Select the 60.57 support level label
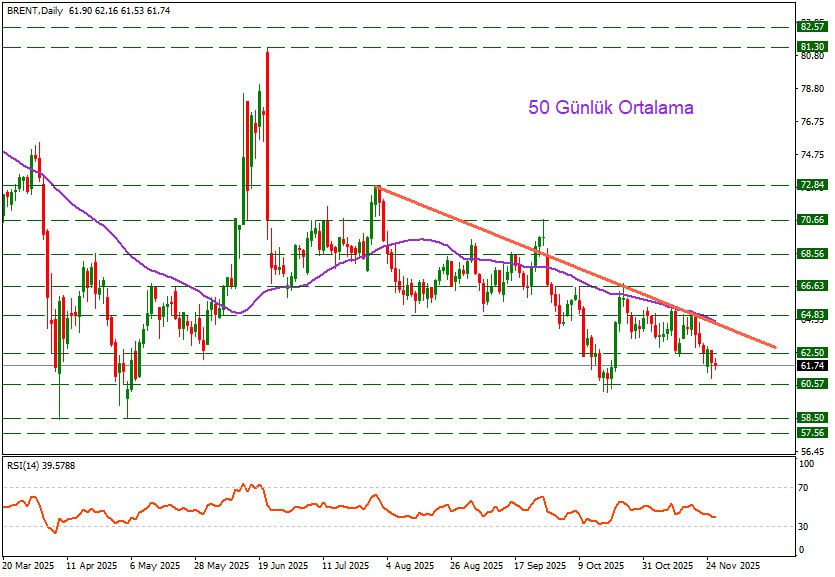835x577 pixels. click(x=812, y=384)
